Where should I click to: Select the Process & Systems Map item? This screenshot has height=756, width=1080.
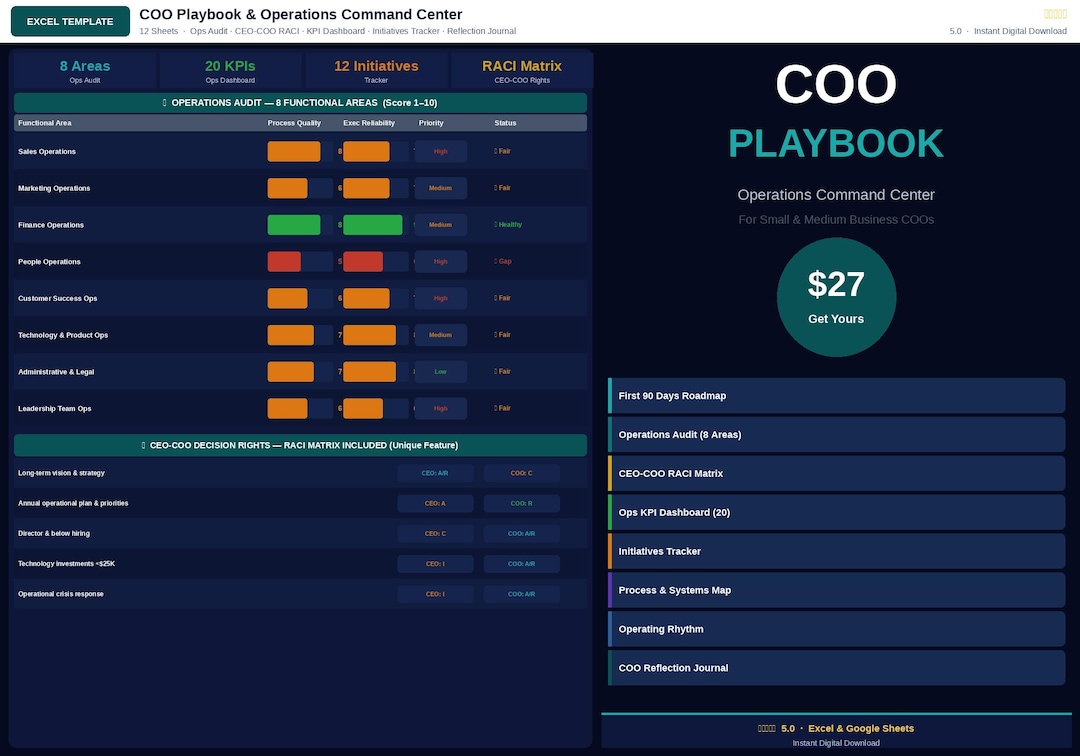[x=836, y=590]
